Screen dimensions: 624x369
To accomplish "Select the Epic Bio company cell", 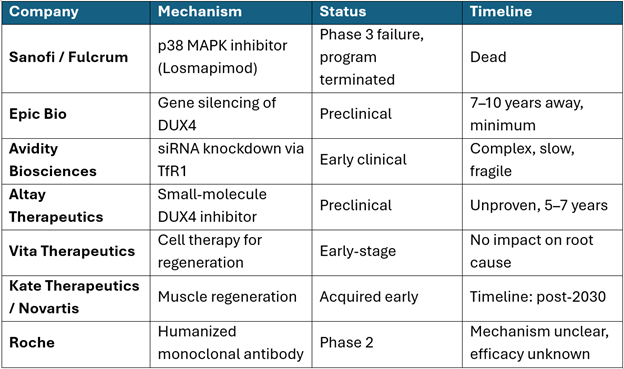I will tap(76, 115).
